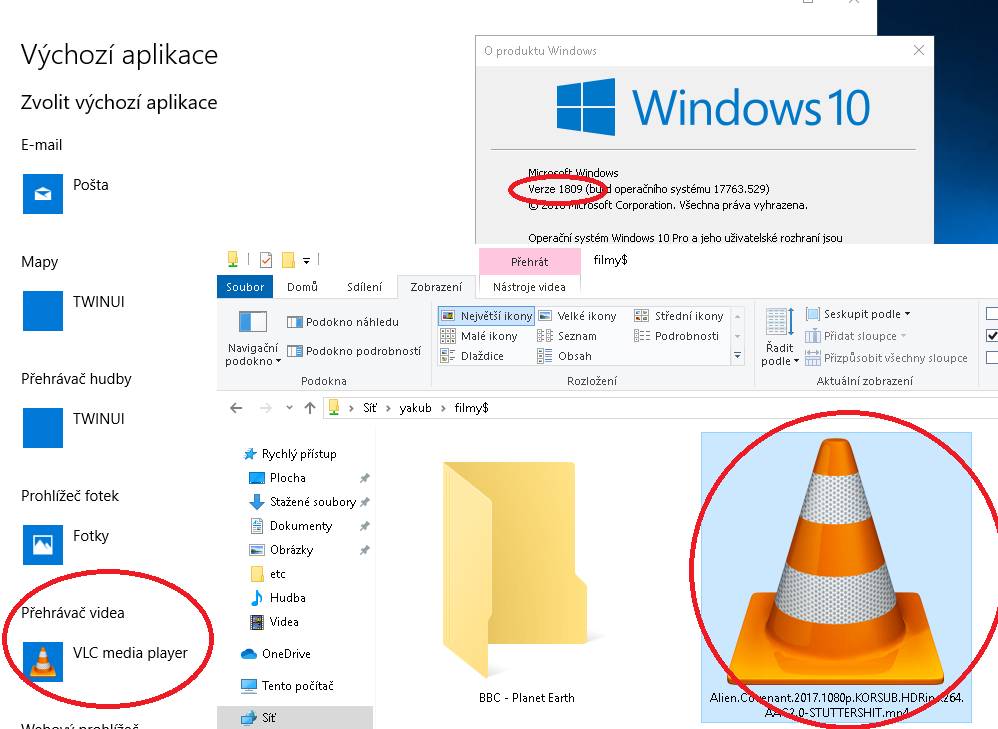Open the Přidat sloupce dropdown
Screen dimensions: 998x729
click(x=855, y=336)
